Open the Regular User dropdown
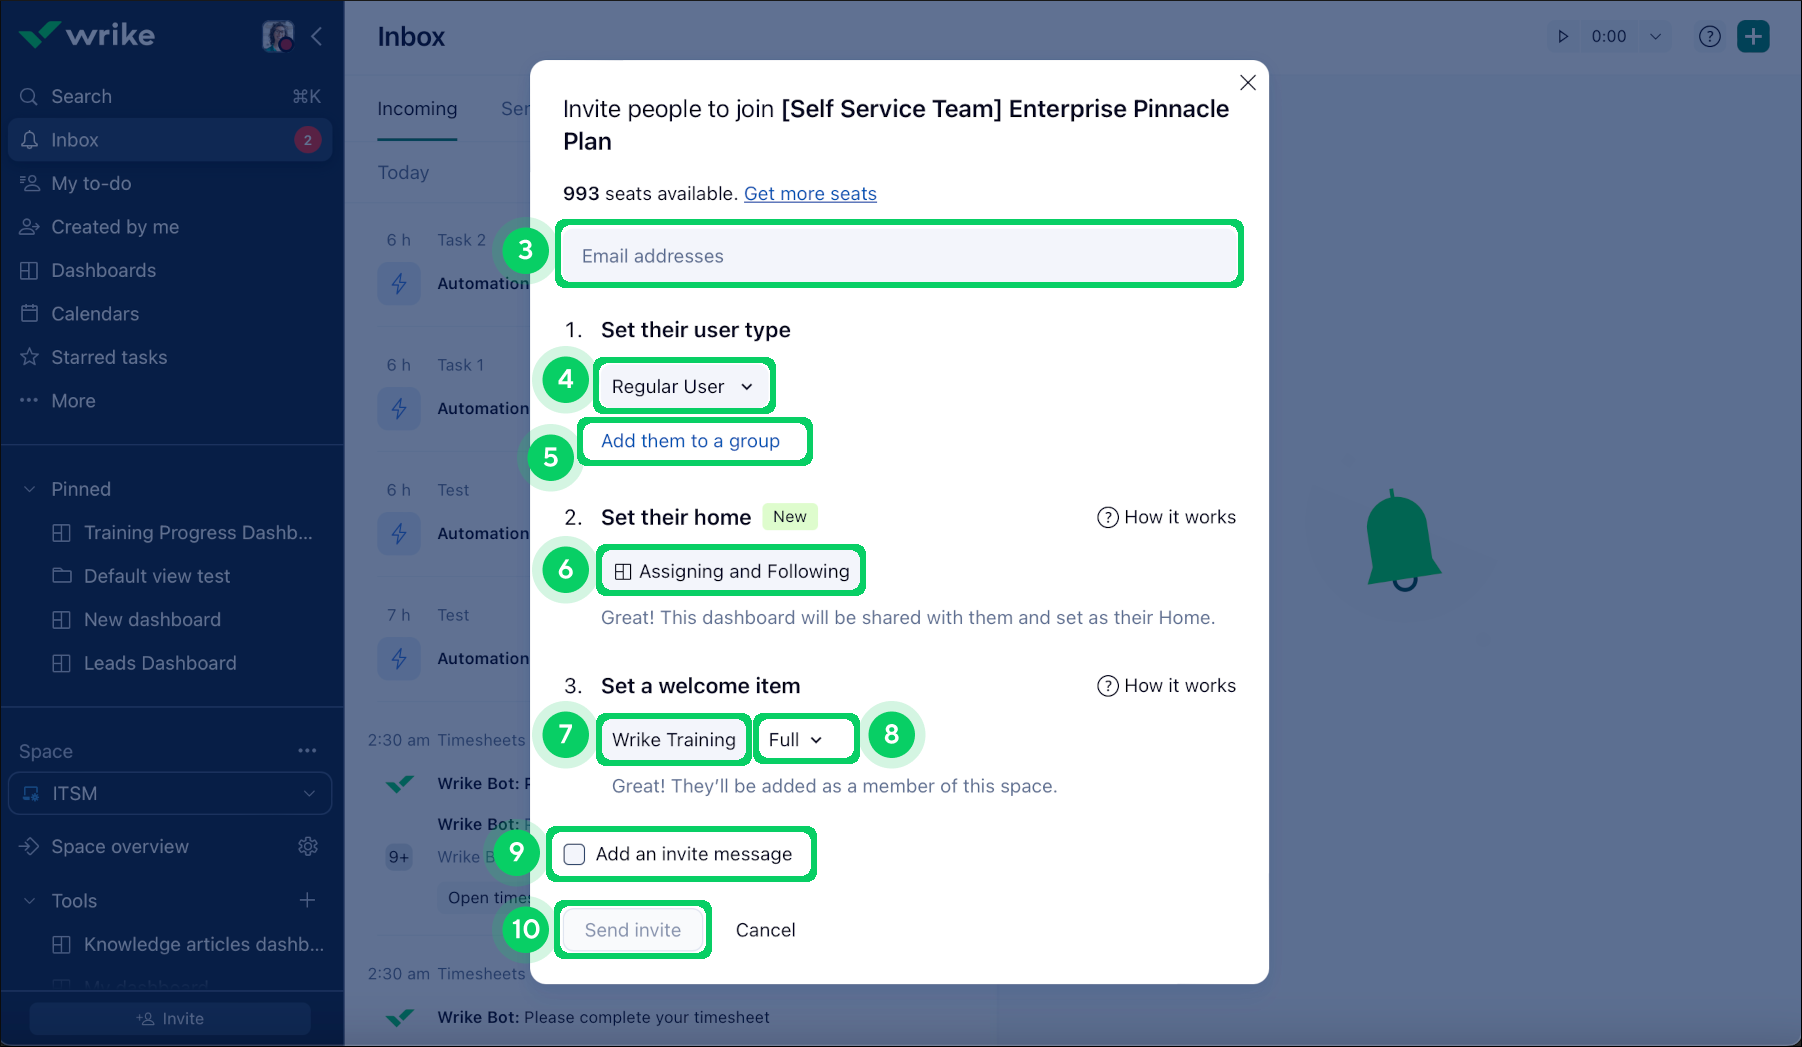 tap(683, 386)
